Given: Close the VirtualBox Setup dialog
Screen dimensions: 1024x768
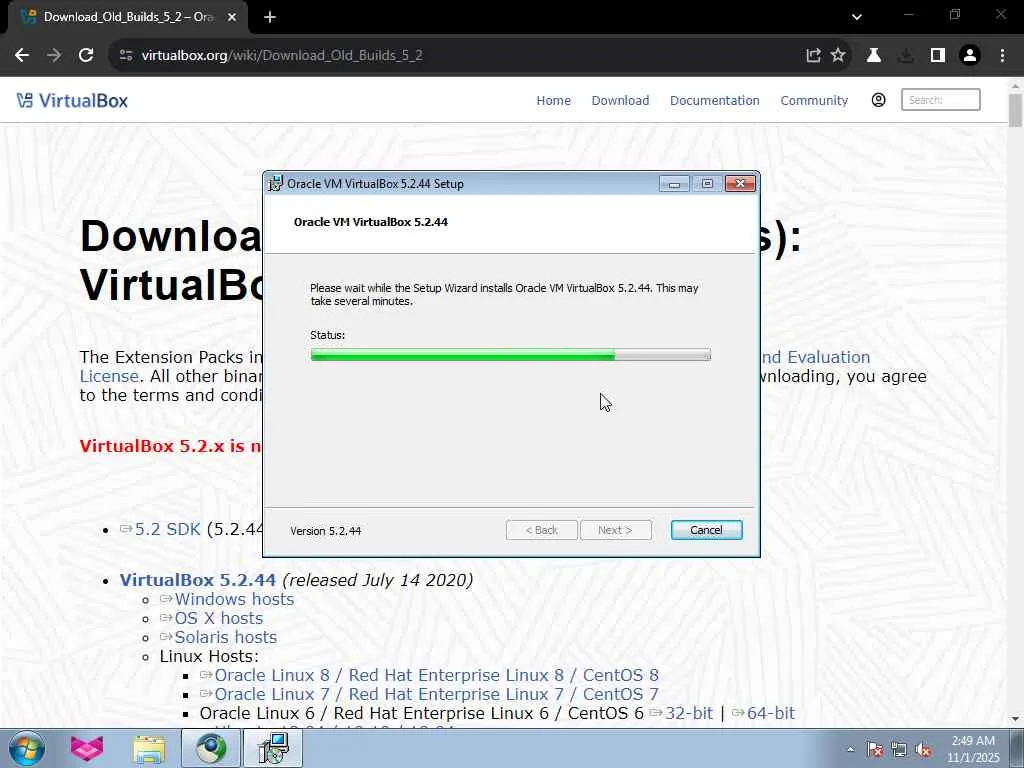Looking at the screenshot, I should click(740, 184).
